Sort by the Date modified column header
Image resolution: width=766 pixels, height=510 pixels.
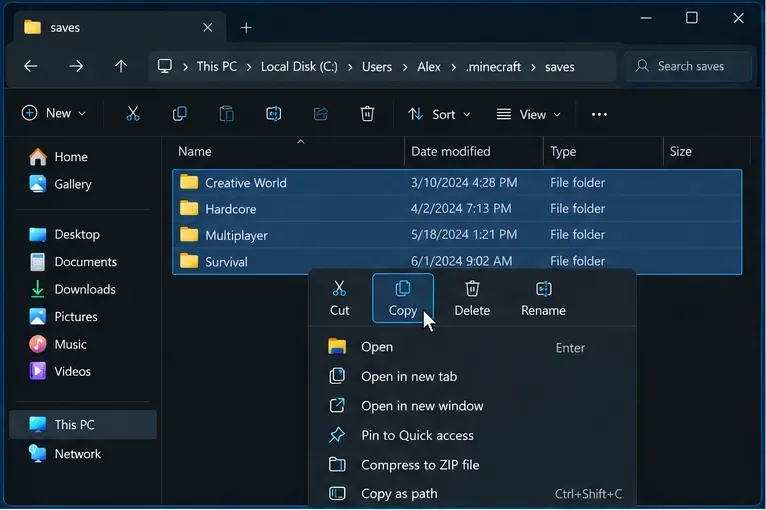click(474, 151)
